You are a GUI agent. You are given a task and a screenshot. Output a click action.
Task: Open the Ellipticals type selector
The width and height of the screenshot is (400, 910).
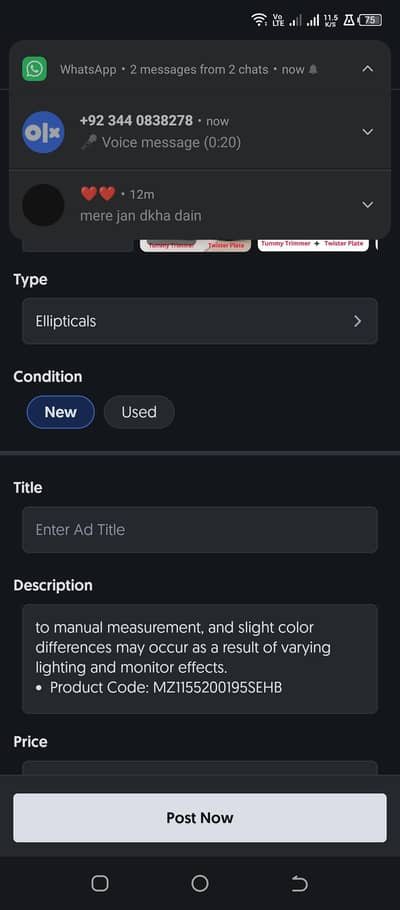point(200,321)
